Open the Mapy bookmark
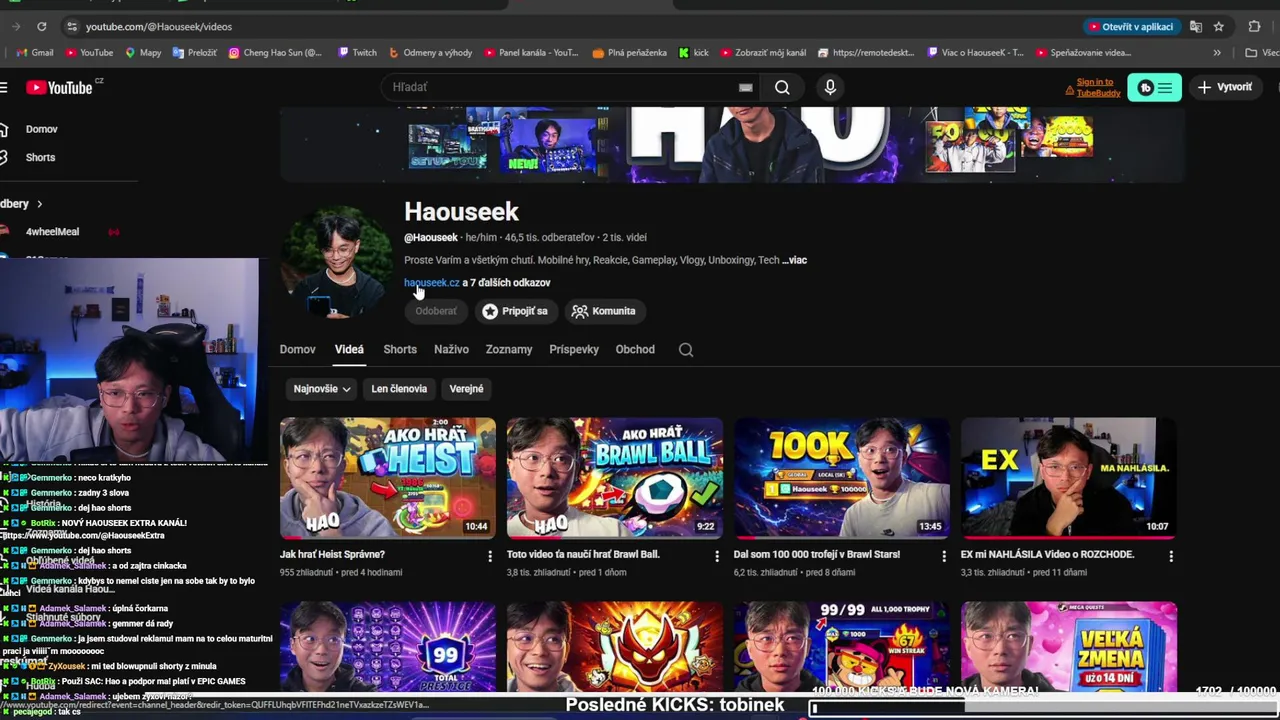This screenshot has width=1280, height=720. coord(143,53)
